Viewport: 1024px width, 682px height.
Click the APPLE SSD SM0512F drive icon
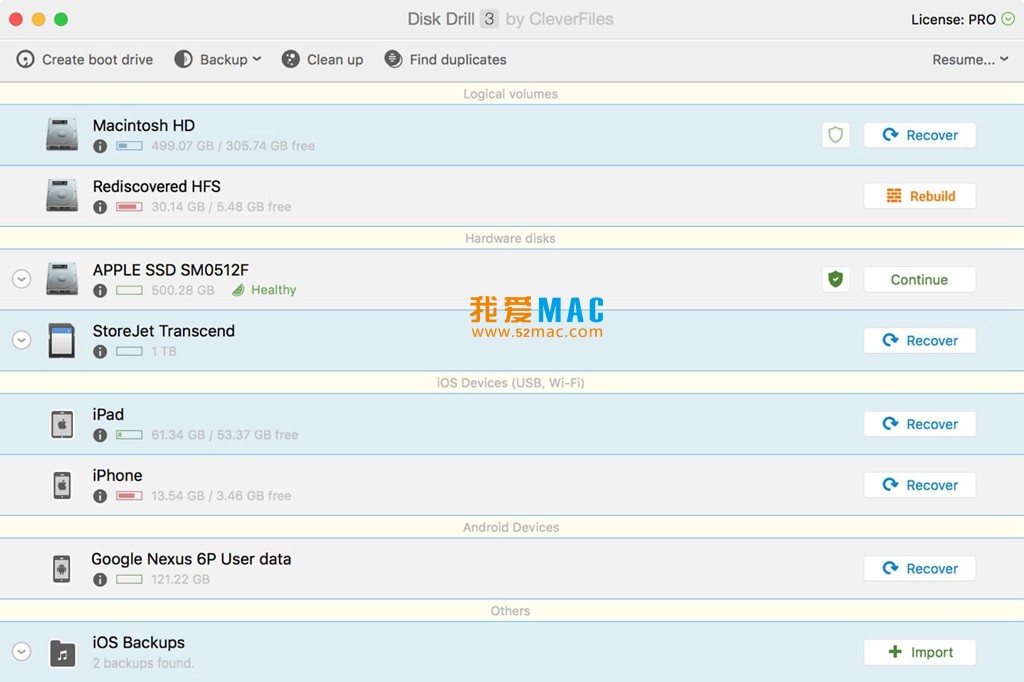point(62,279)
